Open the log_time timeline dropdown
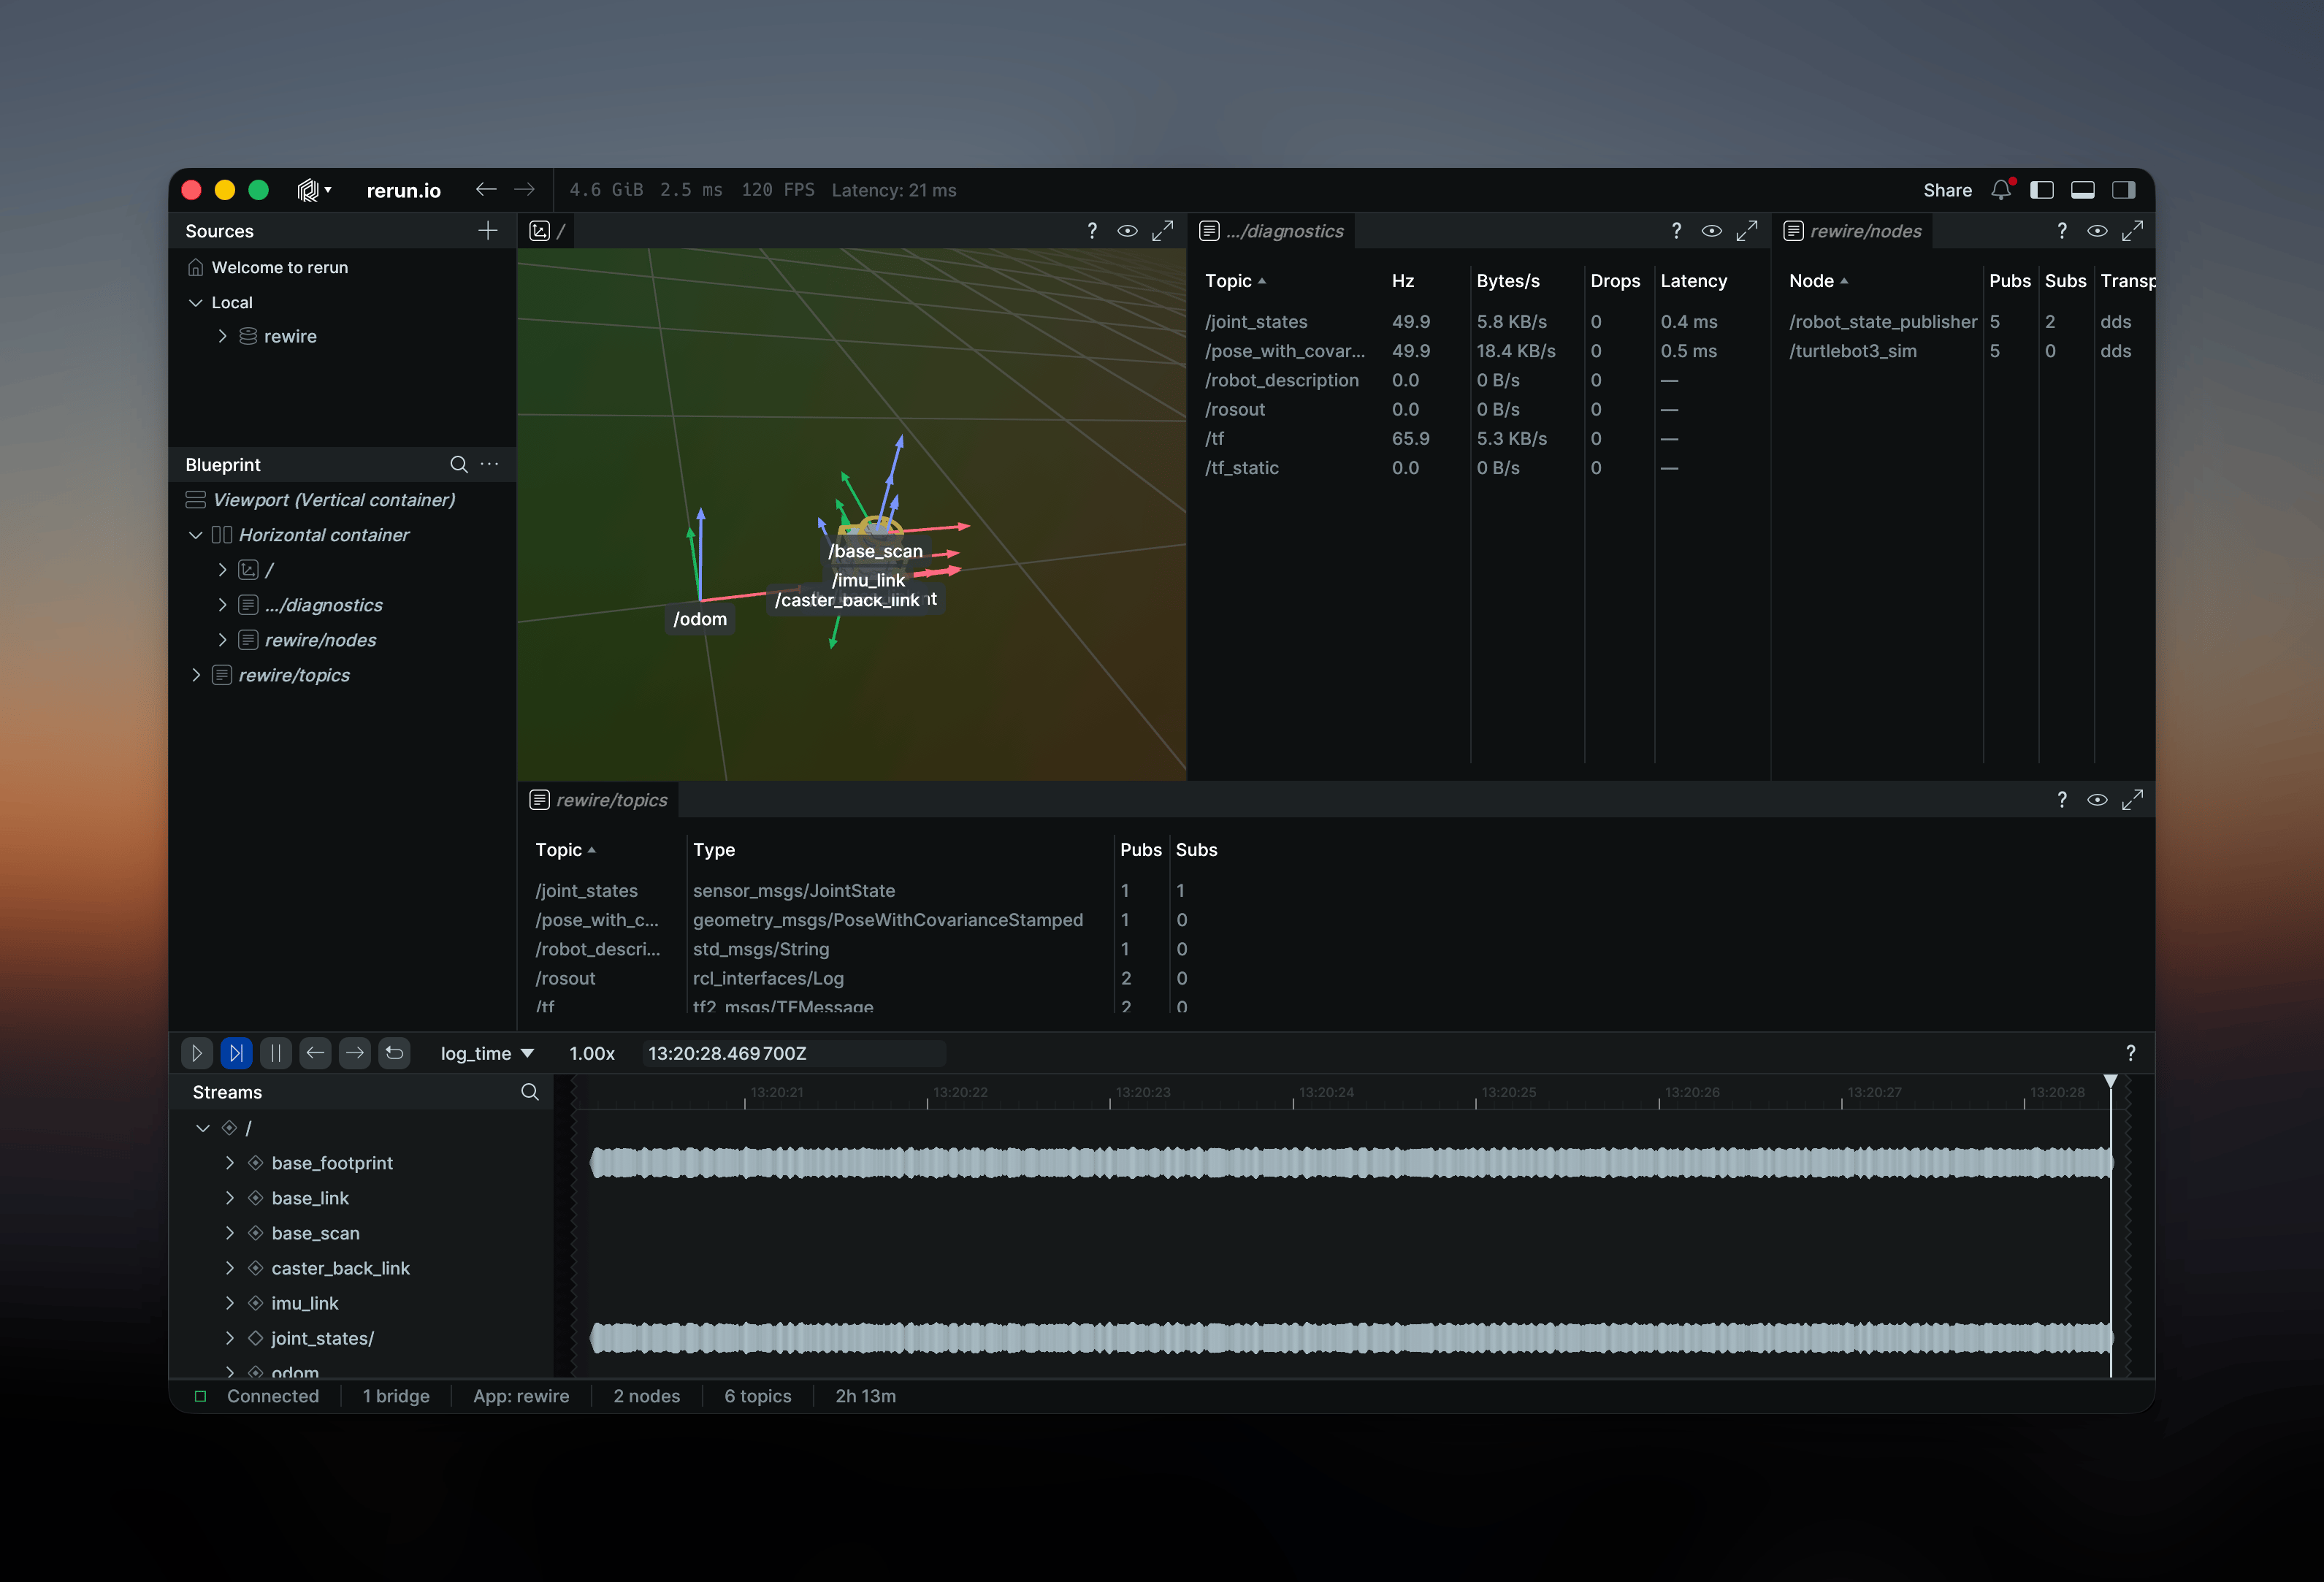The height and width of the screenshot is (1582, 2324). click(487, 1054)
